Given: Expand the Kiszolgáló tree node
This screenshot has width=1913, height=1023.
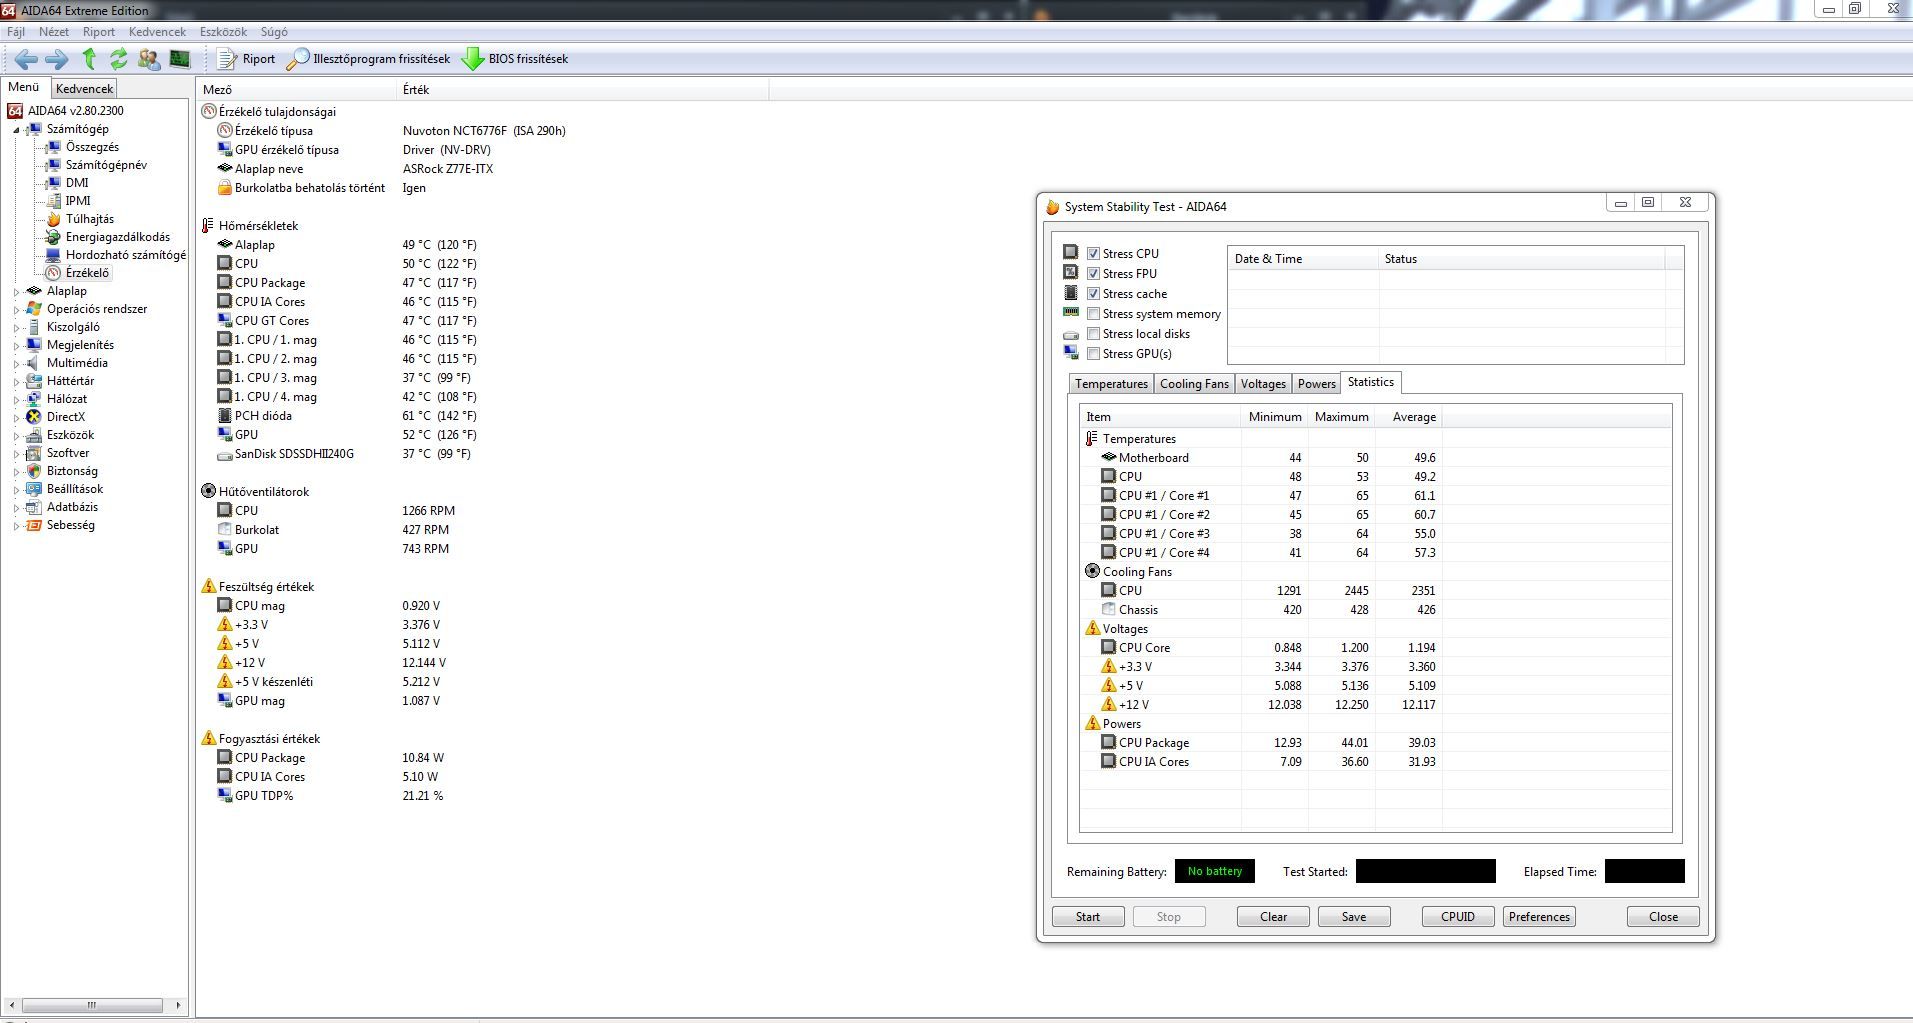Looking at the screenshot, I should click(16, 328).
